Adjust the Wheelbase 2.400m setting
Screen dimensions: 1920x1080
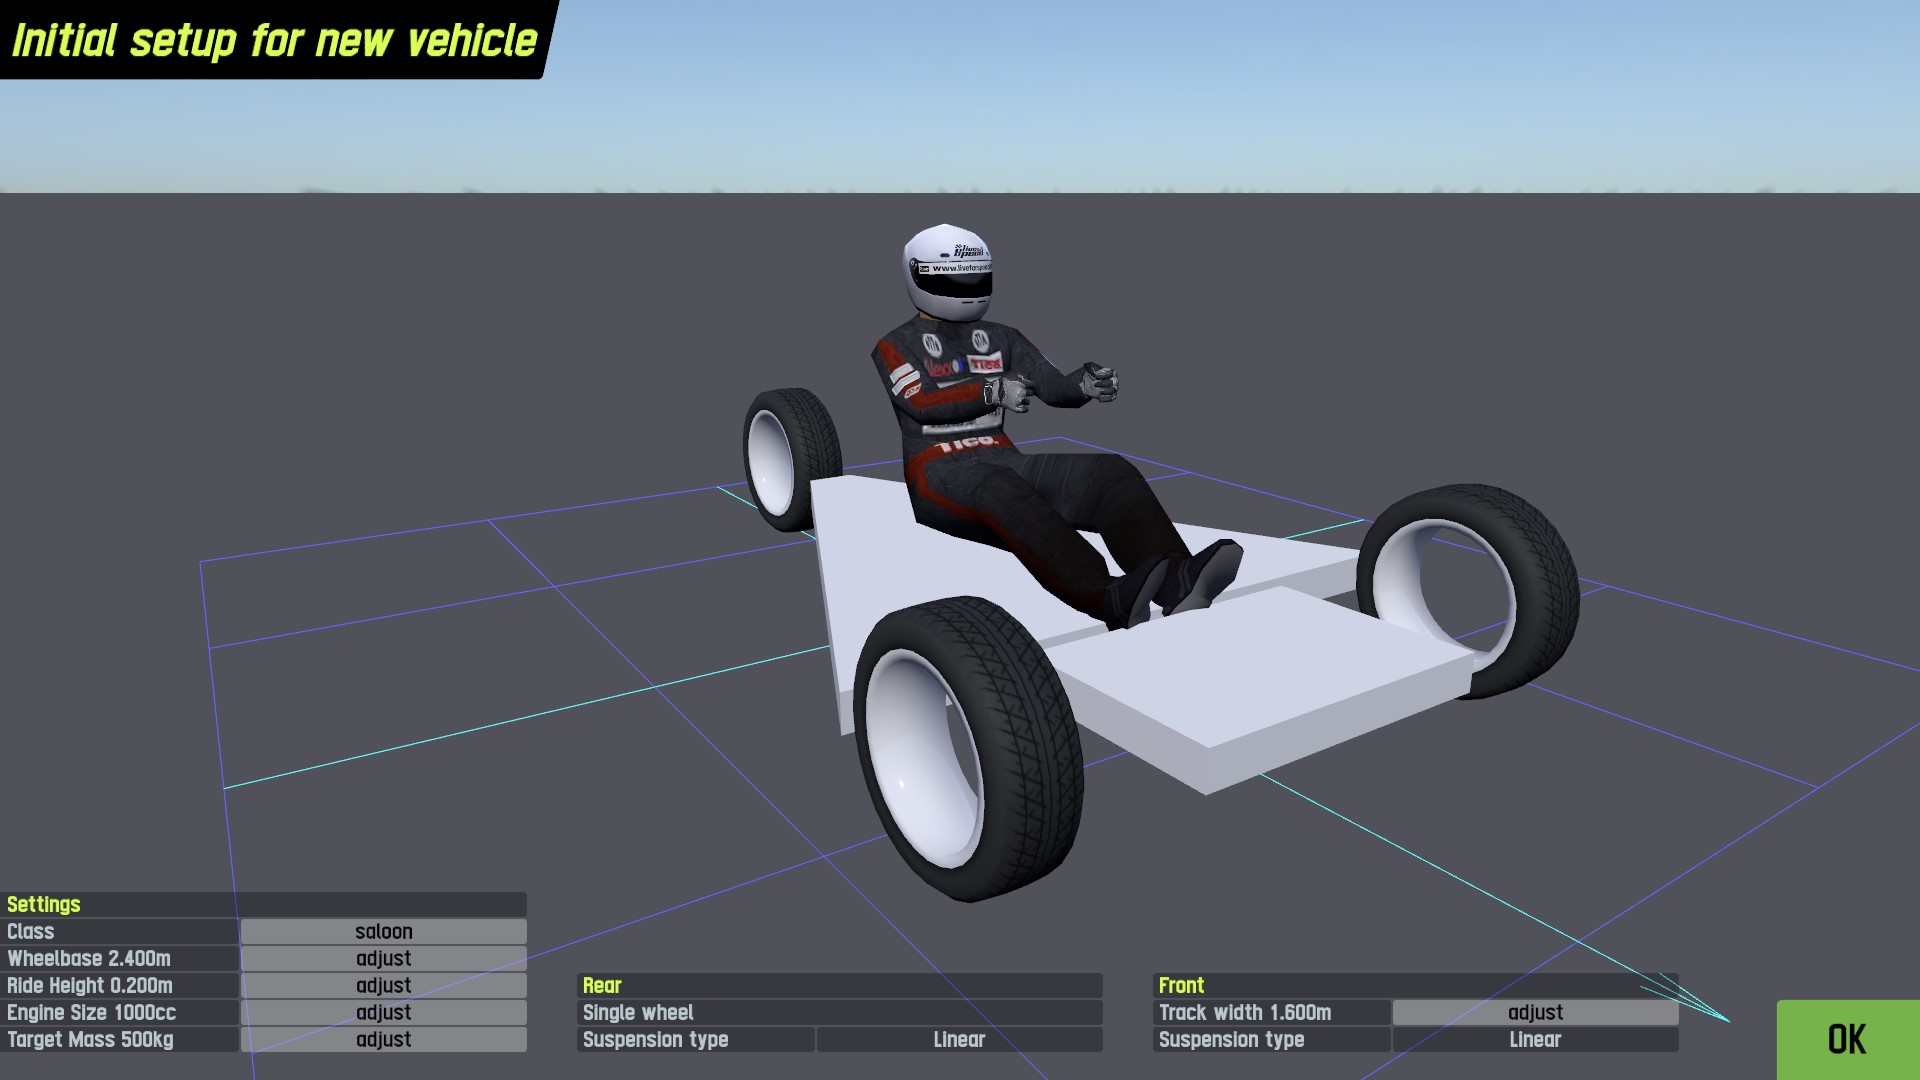click(x=383, y=958)
